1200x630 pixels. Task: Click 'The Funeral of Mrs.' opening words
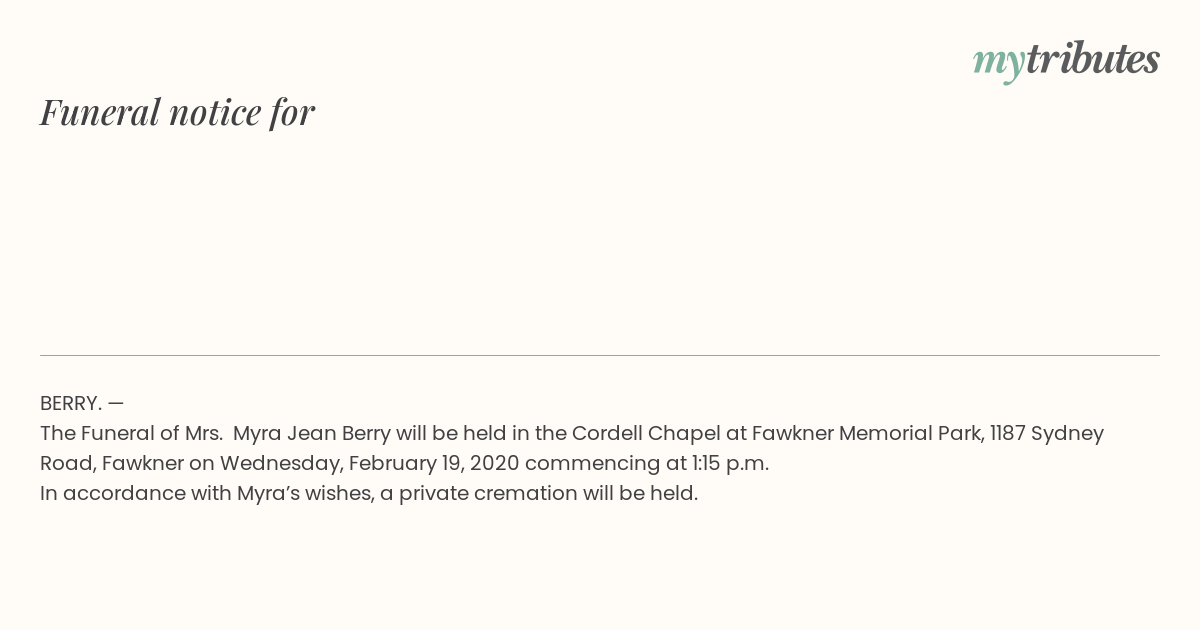131,433
